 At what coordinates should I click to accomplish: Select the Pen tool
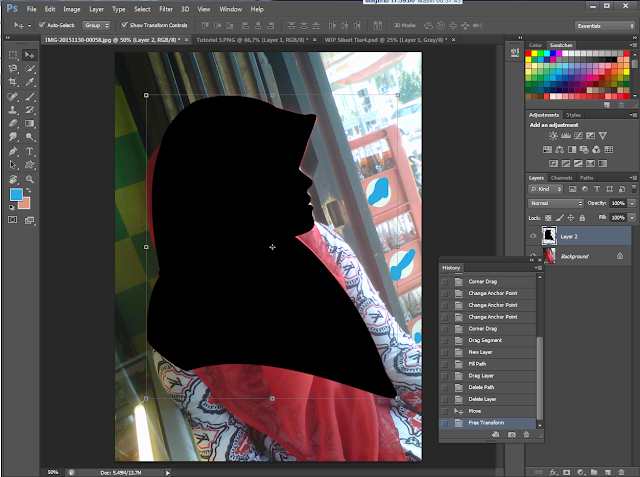click(x=13, y=151)
